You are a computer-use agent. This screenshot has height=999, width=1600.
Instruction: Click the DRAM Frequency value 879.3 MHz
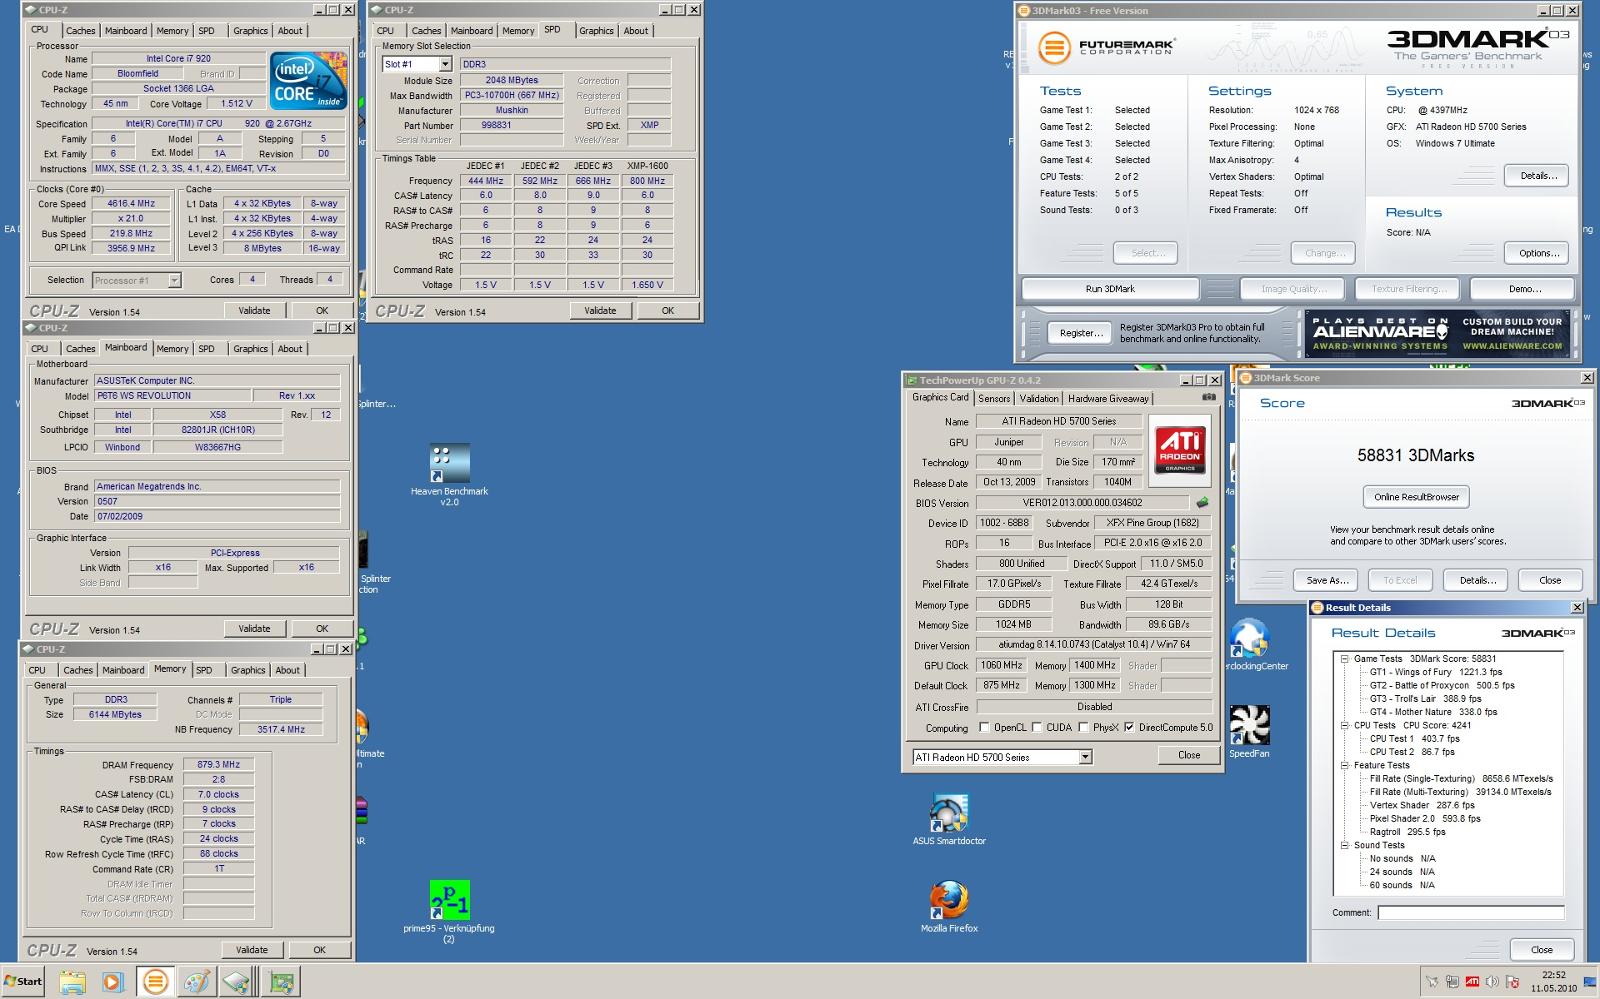coord(218,765)
